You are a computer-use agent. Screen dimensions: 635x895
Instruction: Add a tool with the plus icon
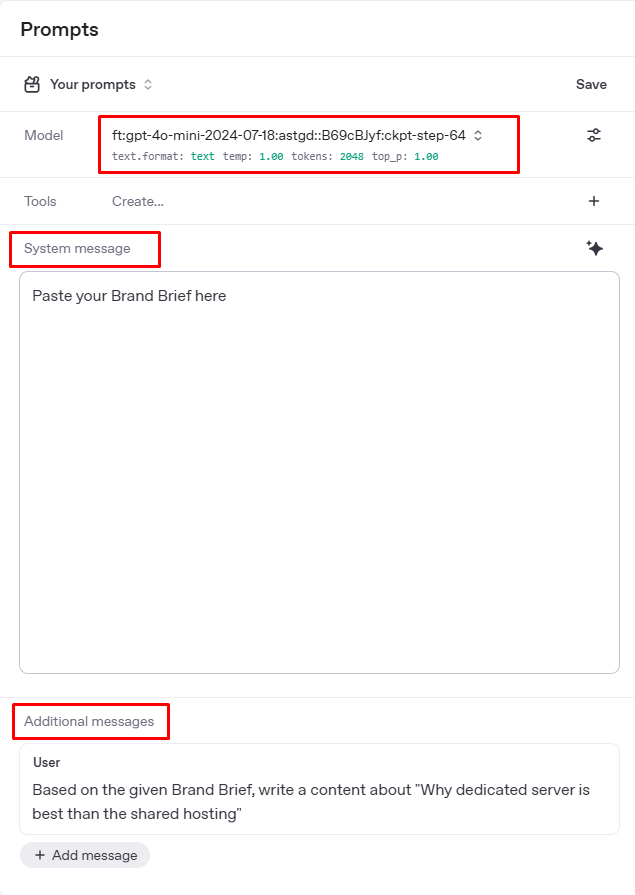(594, 201)
